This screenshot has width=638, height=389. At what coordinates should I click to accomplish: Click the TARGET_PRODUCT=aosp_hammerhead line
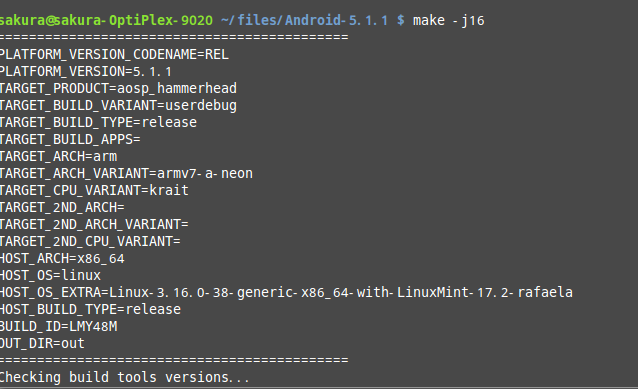click(118, 89)
